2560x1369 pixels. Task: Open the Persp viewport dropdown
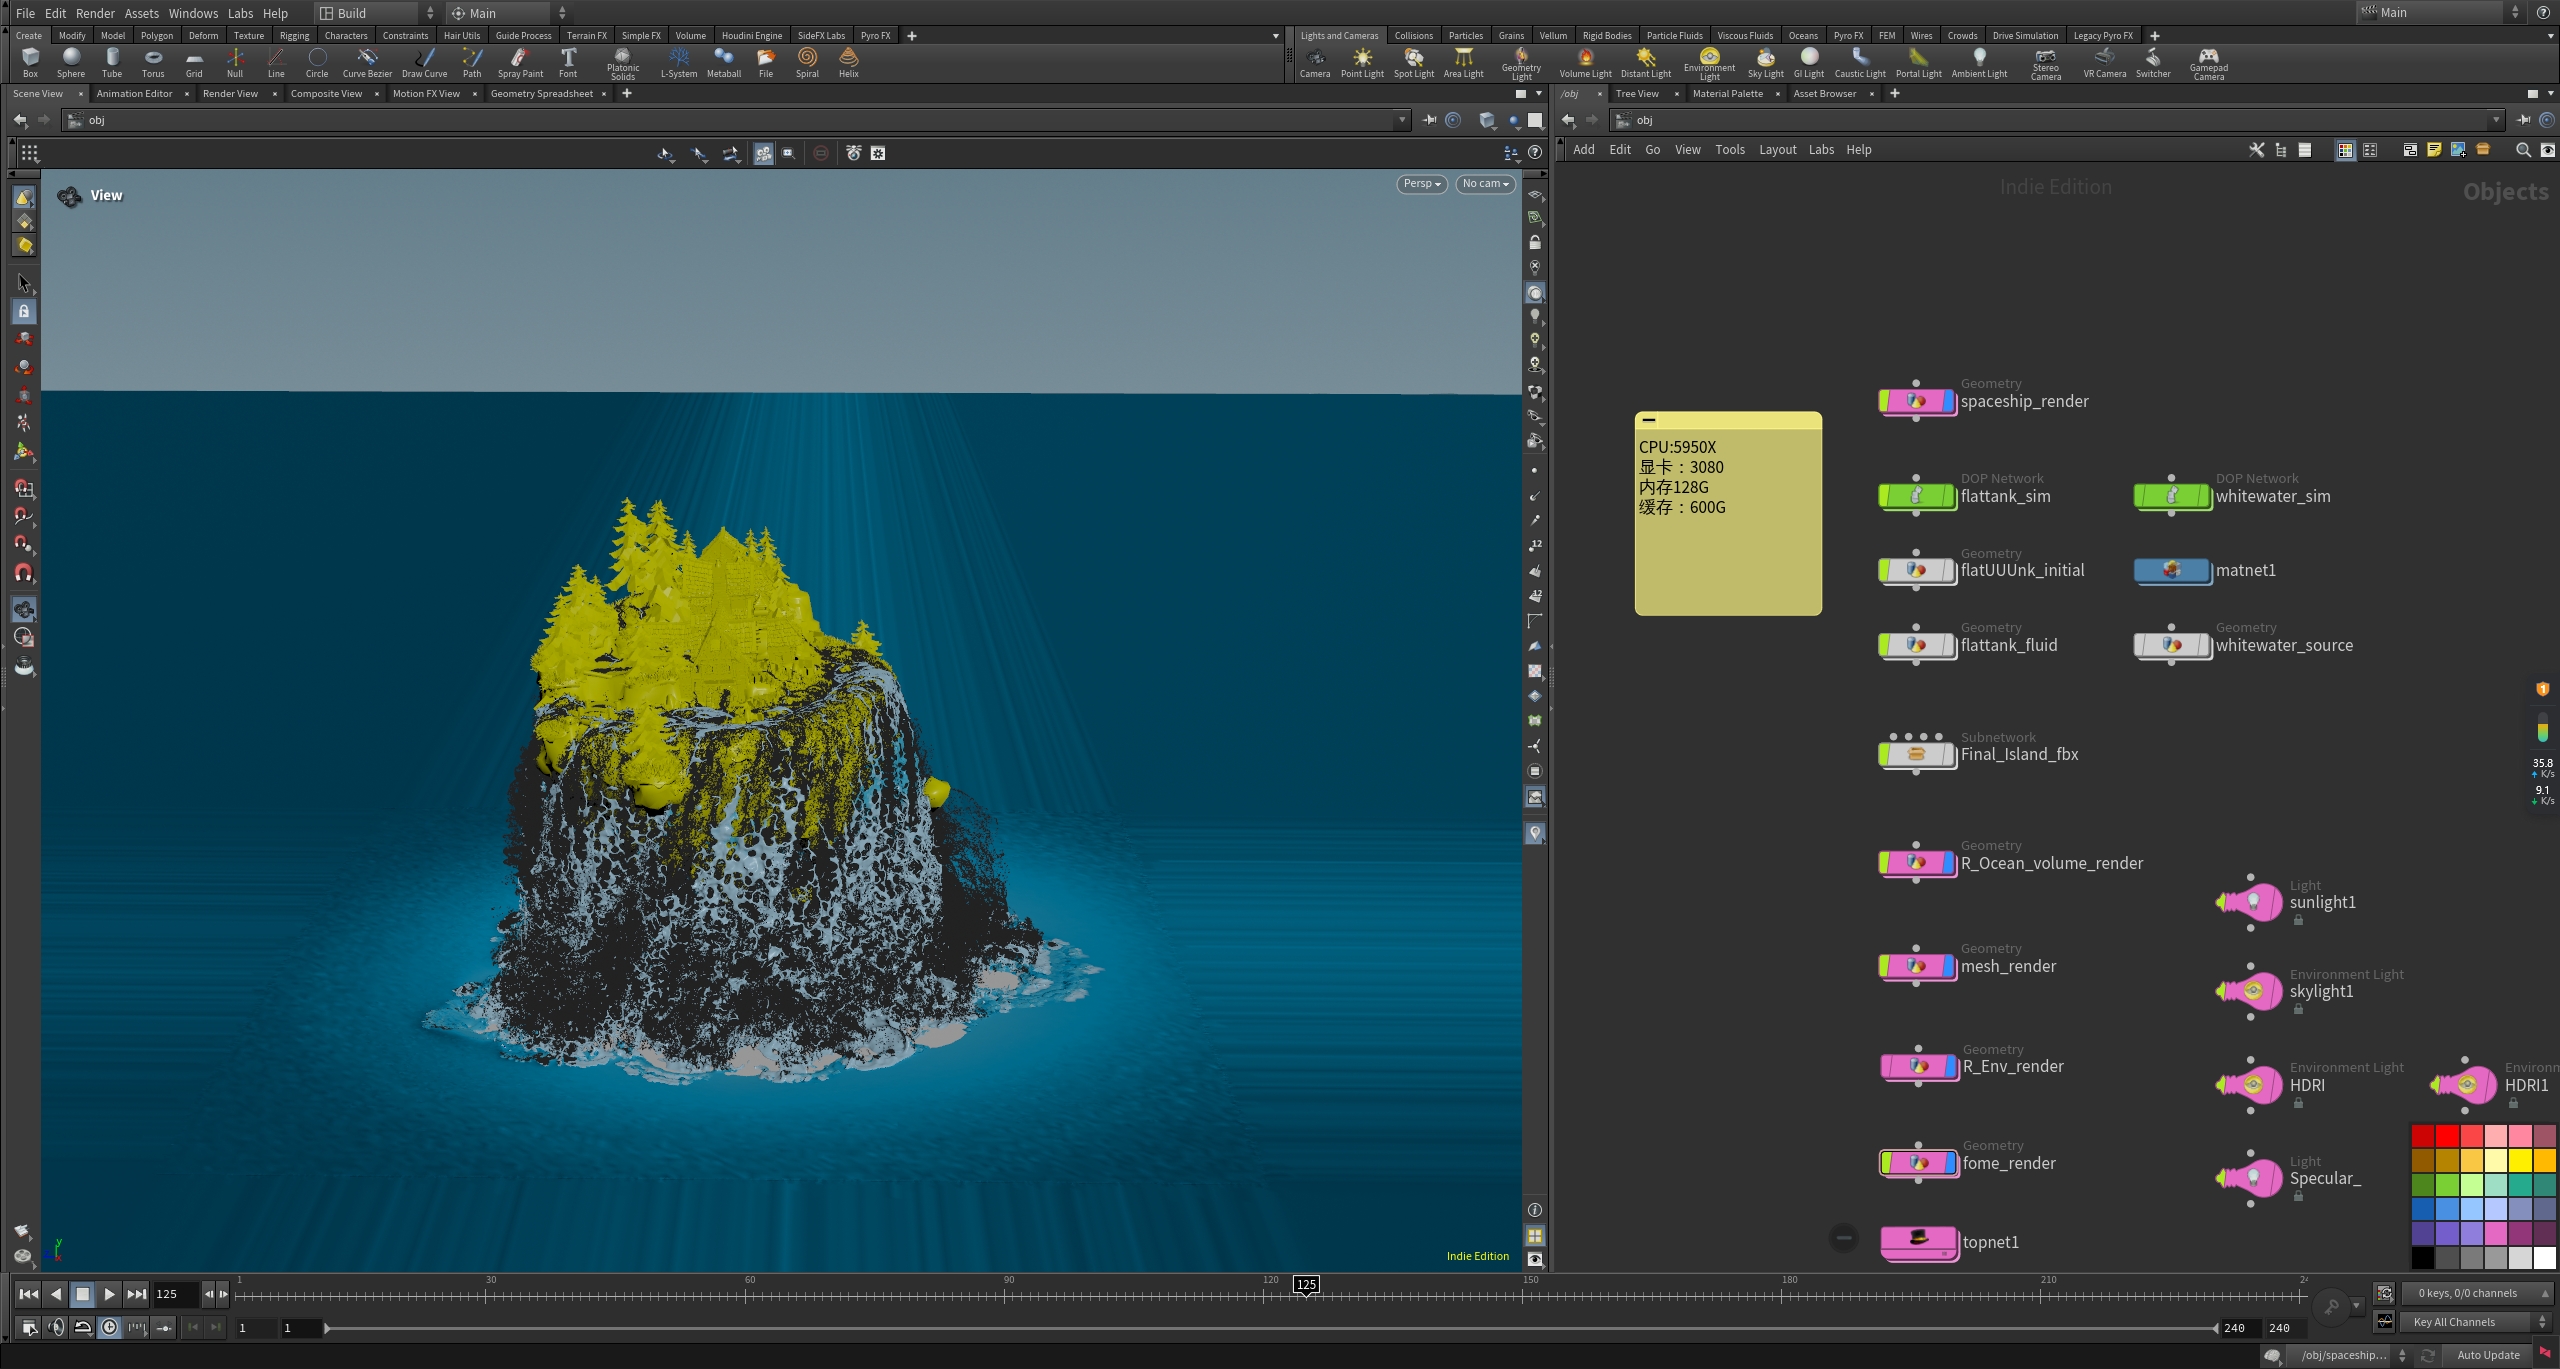(1420, 184)
